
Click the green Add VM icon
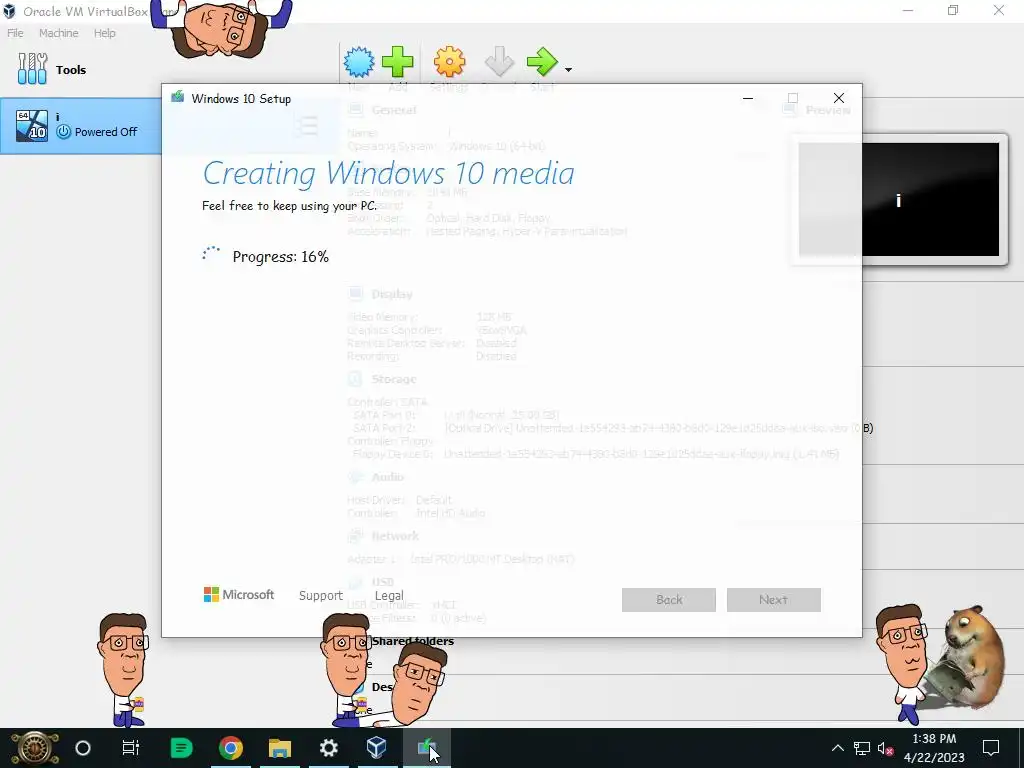(x=398, y=63)
